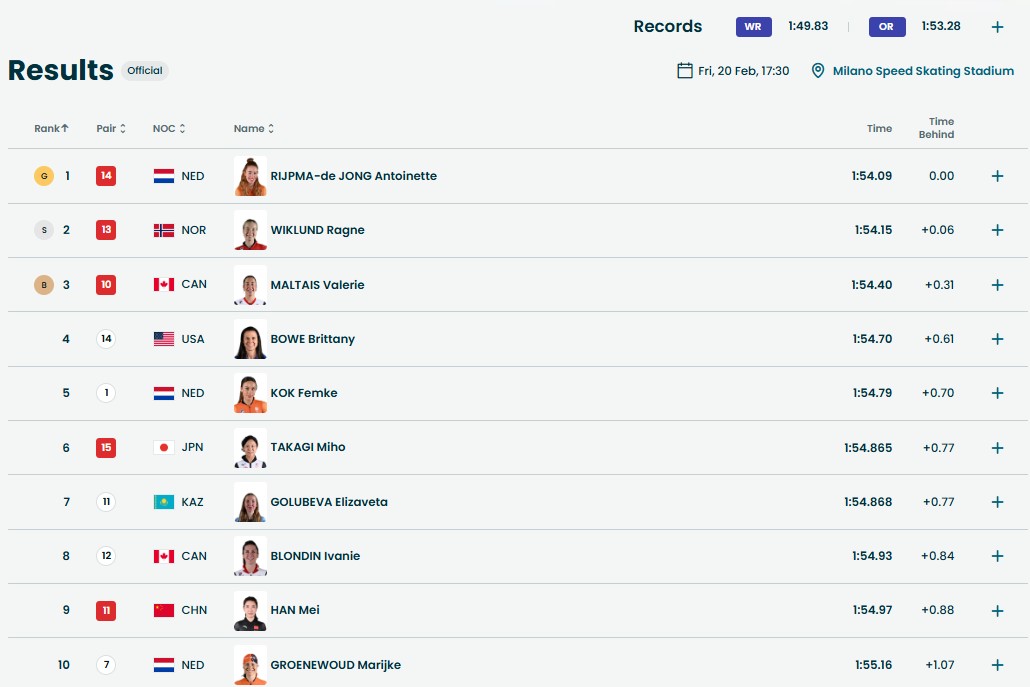Viewport: 1030px width, 687px height.
Task: Click the WR world record badge
Action: tap(753, 27)
